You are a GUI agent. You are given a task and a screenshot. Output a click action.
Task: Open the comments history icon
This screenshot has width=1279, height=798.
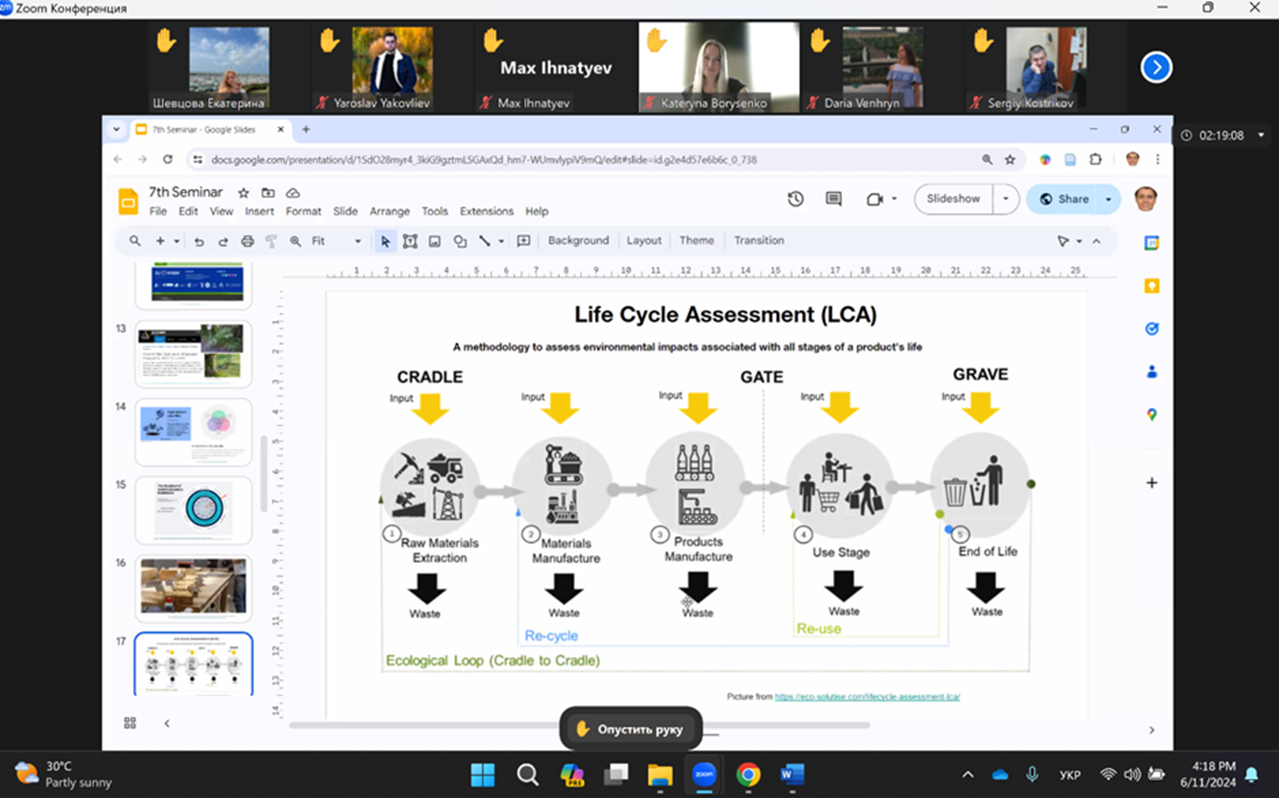833,199
